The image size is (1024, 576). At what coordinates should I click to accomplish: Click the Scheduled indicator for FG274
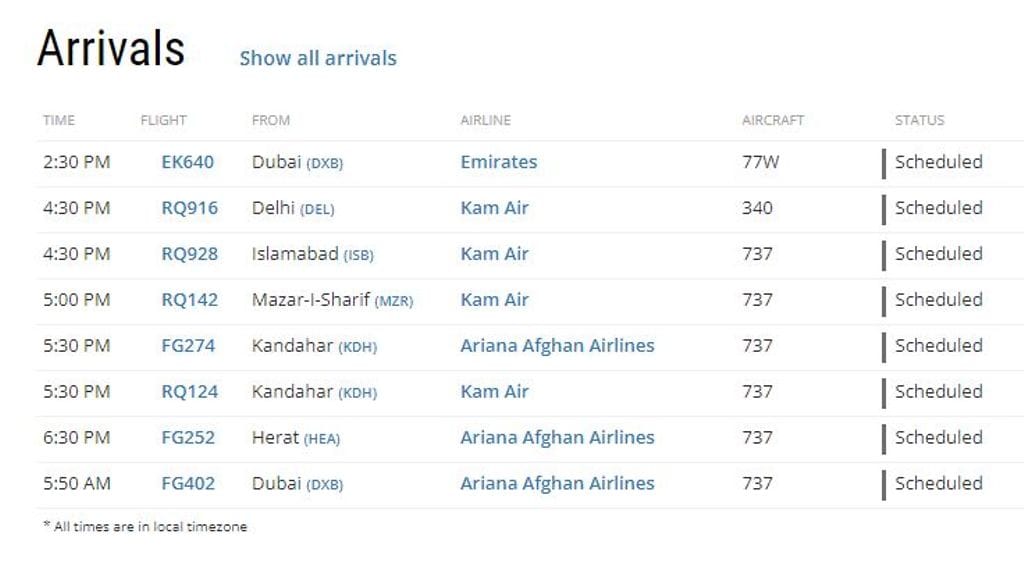click(884, 345)
